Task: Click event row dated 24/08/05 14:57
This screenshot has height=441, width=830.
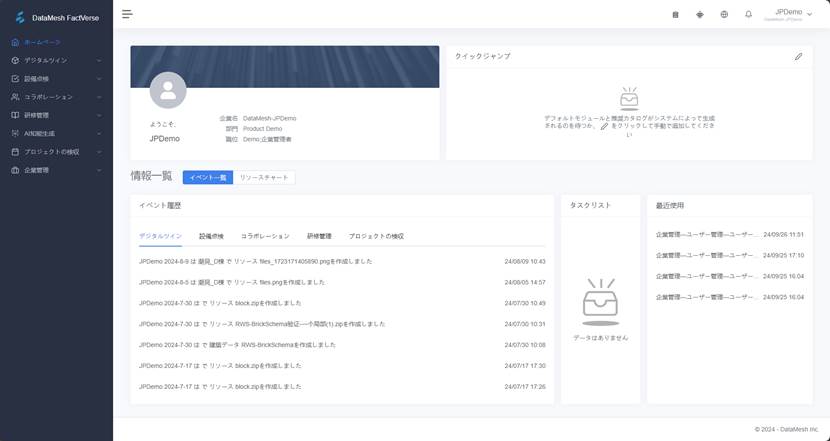Action: click(x=342, y=282)
